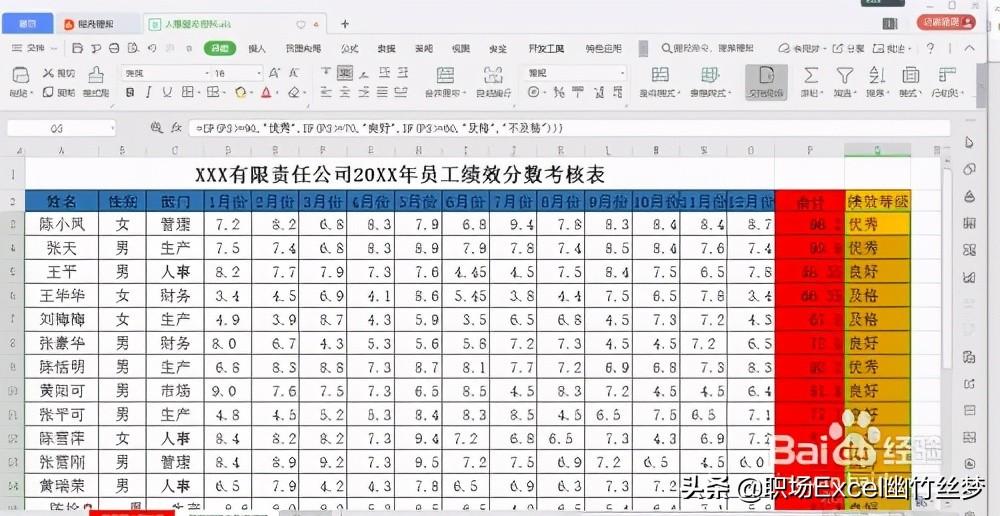Open the font size 16 dropdown
The width and height of the screenshot is (1000, 516).
(258, 74)
